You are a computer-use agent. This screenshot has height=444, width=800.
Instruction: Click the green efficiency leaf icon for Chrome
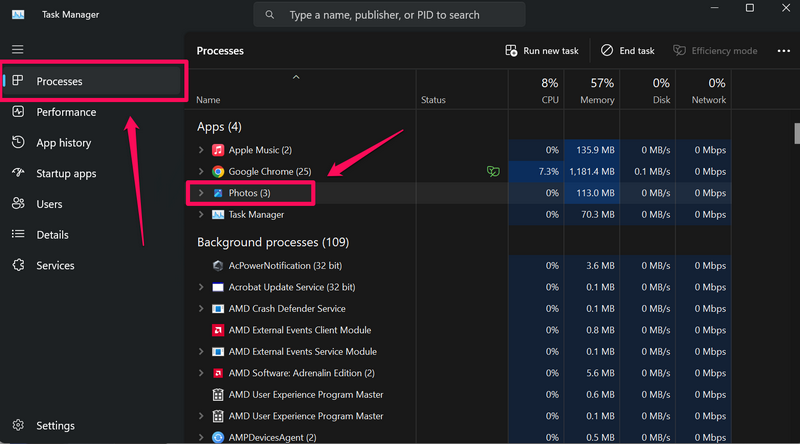pos(493,172)
